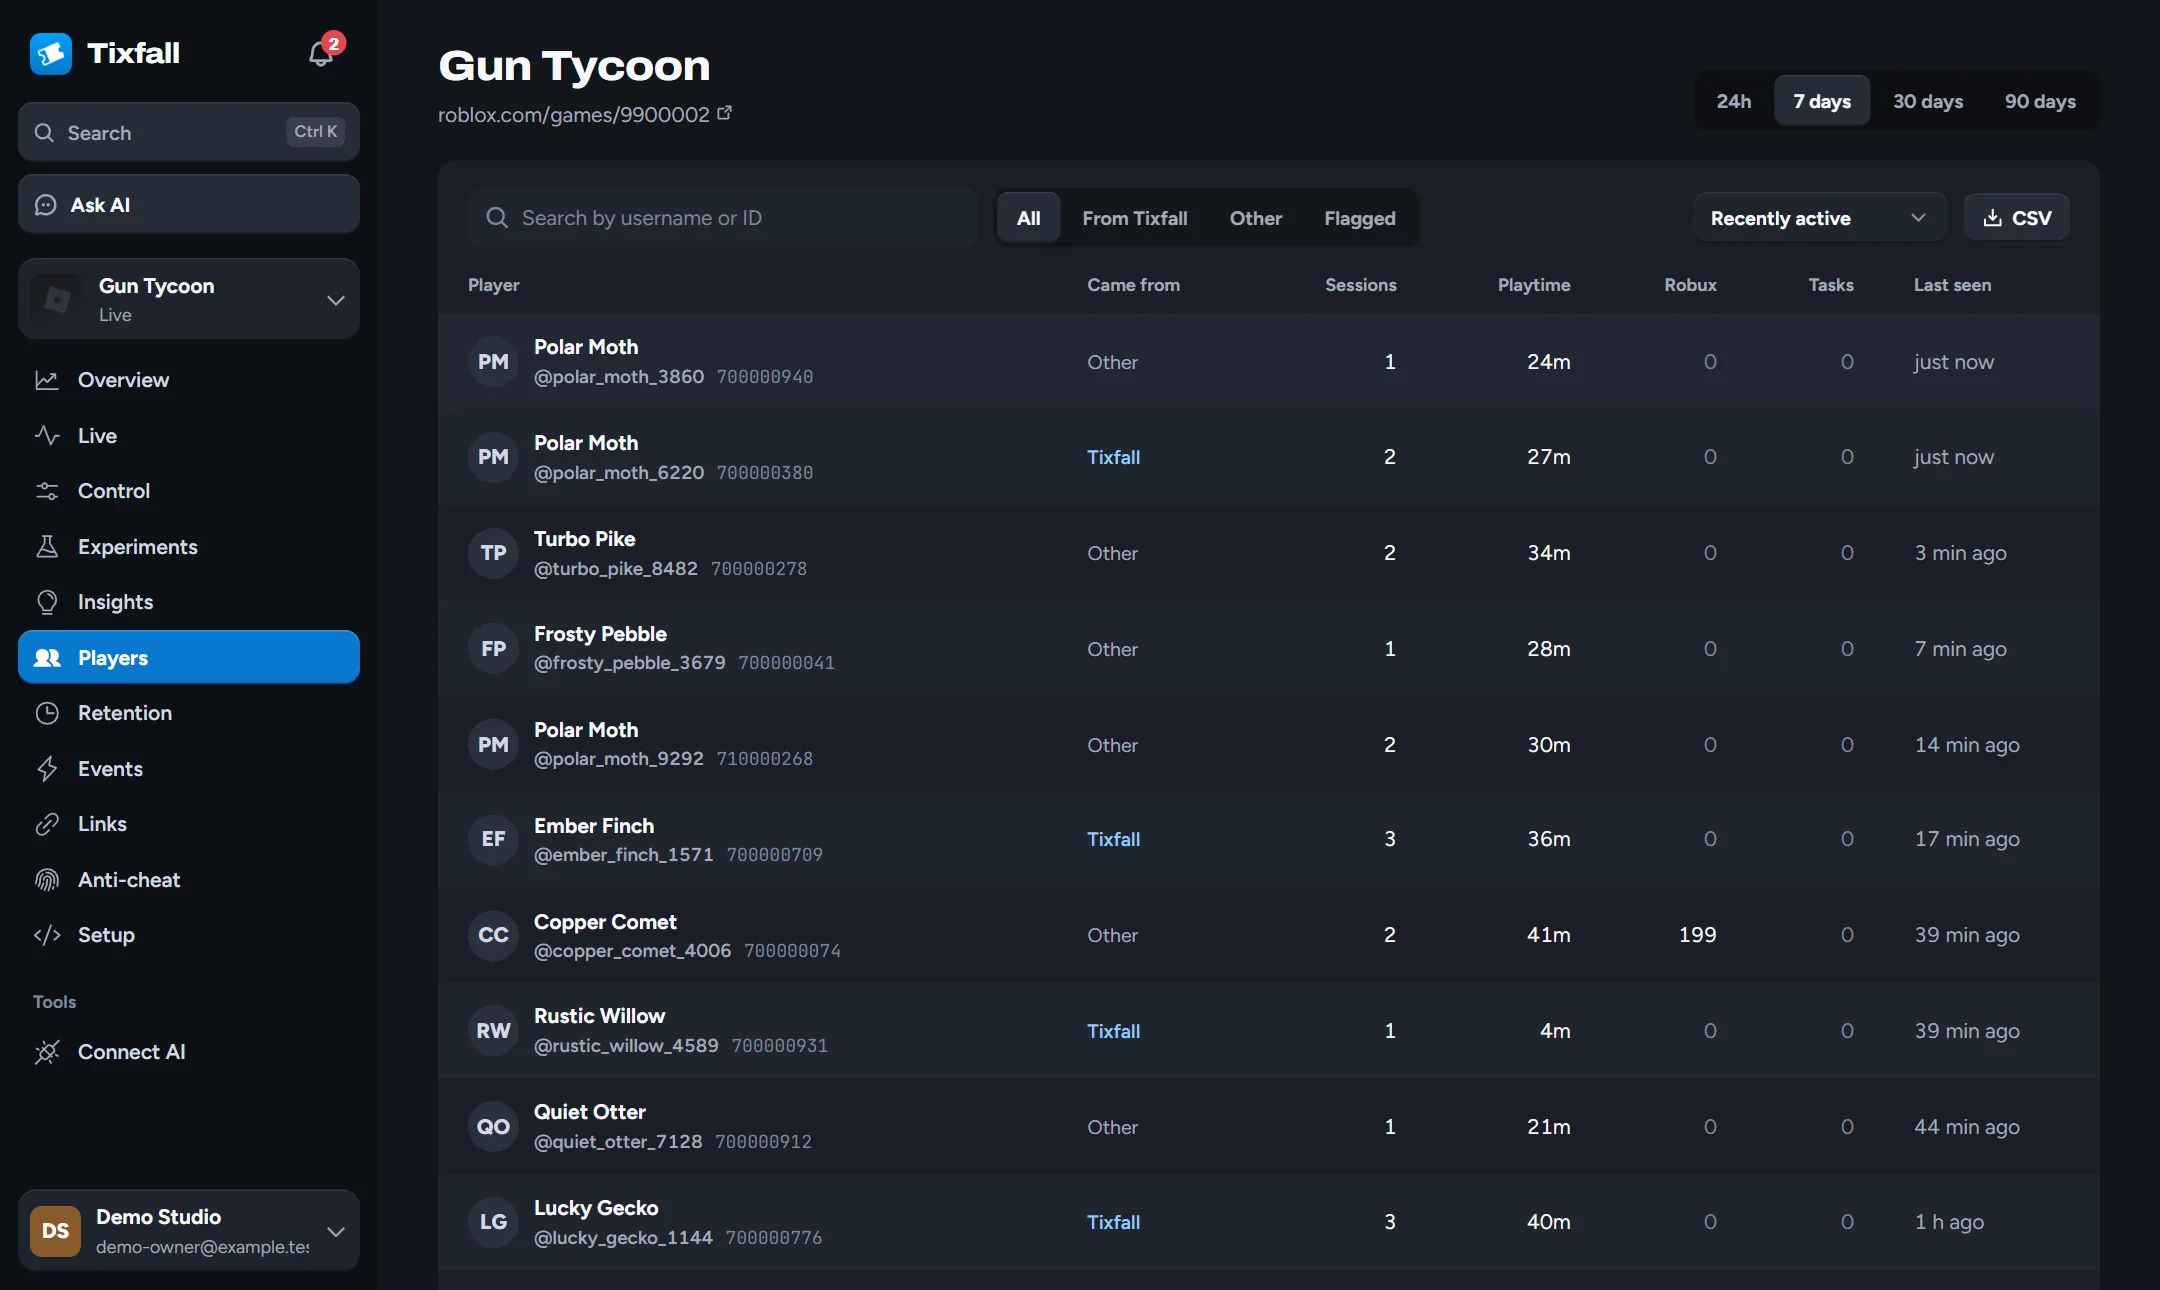Click the Last seen column header

(x=1952, y=285)
